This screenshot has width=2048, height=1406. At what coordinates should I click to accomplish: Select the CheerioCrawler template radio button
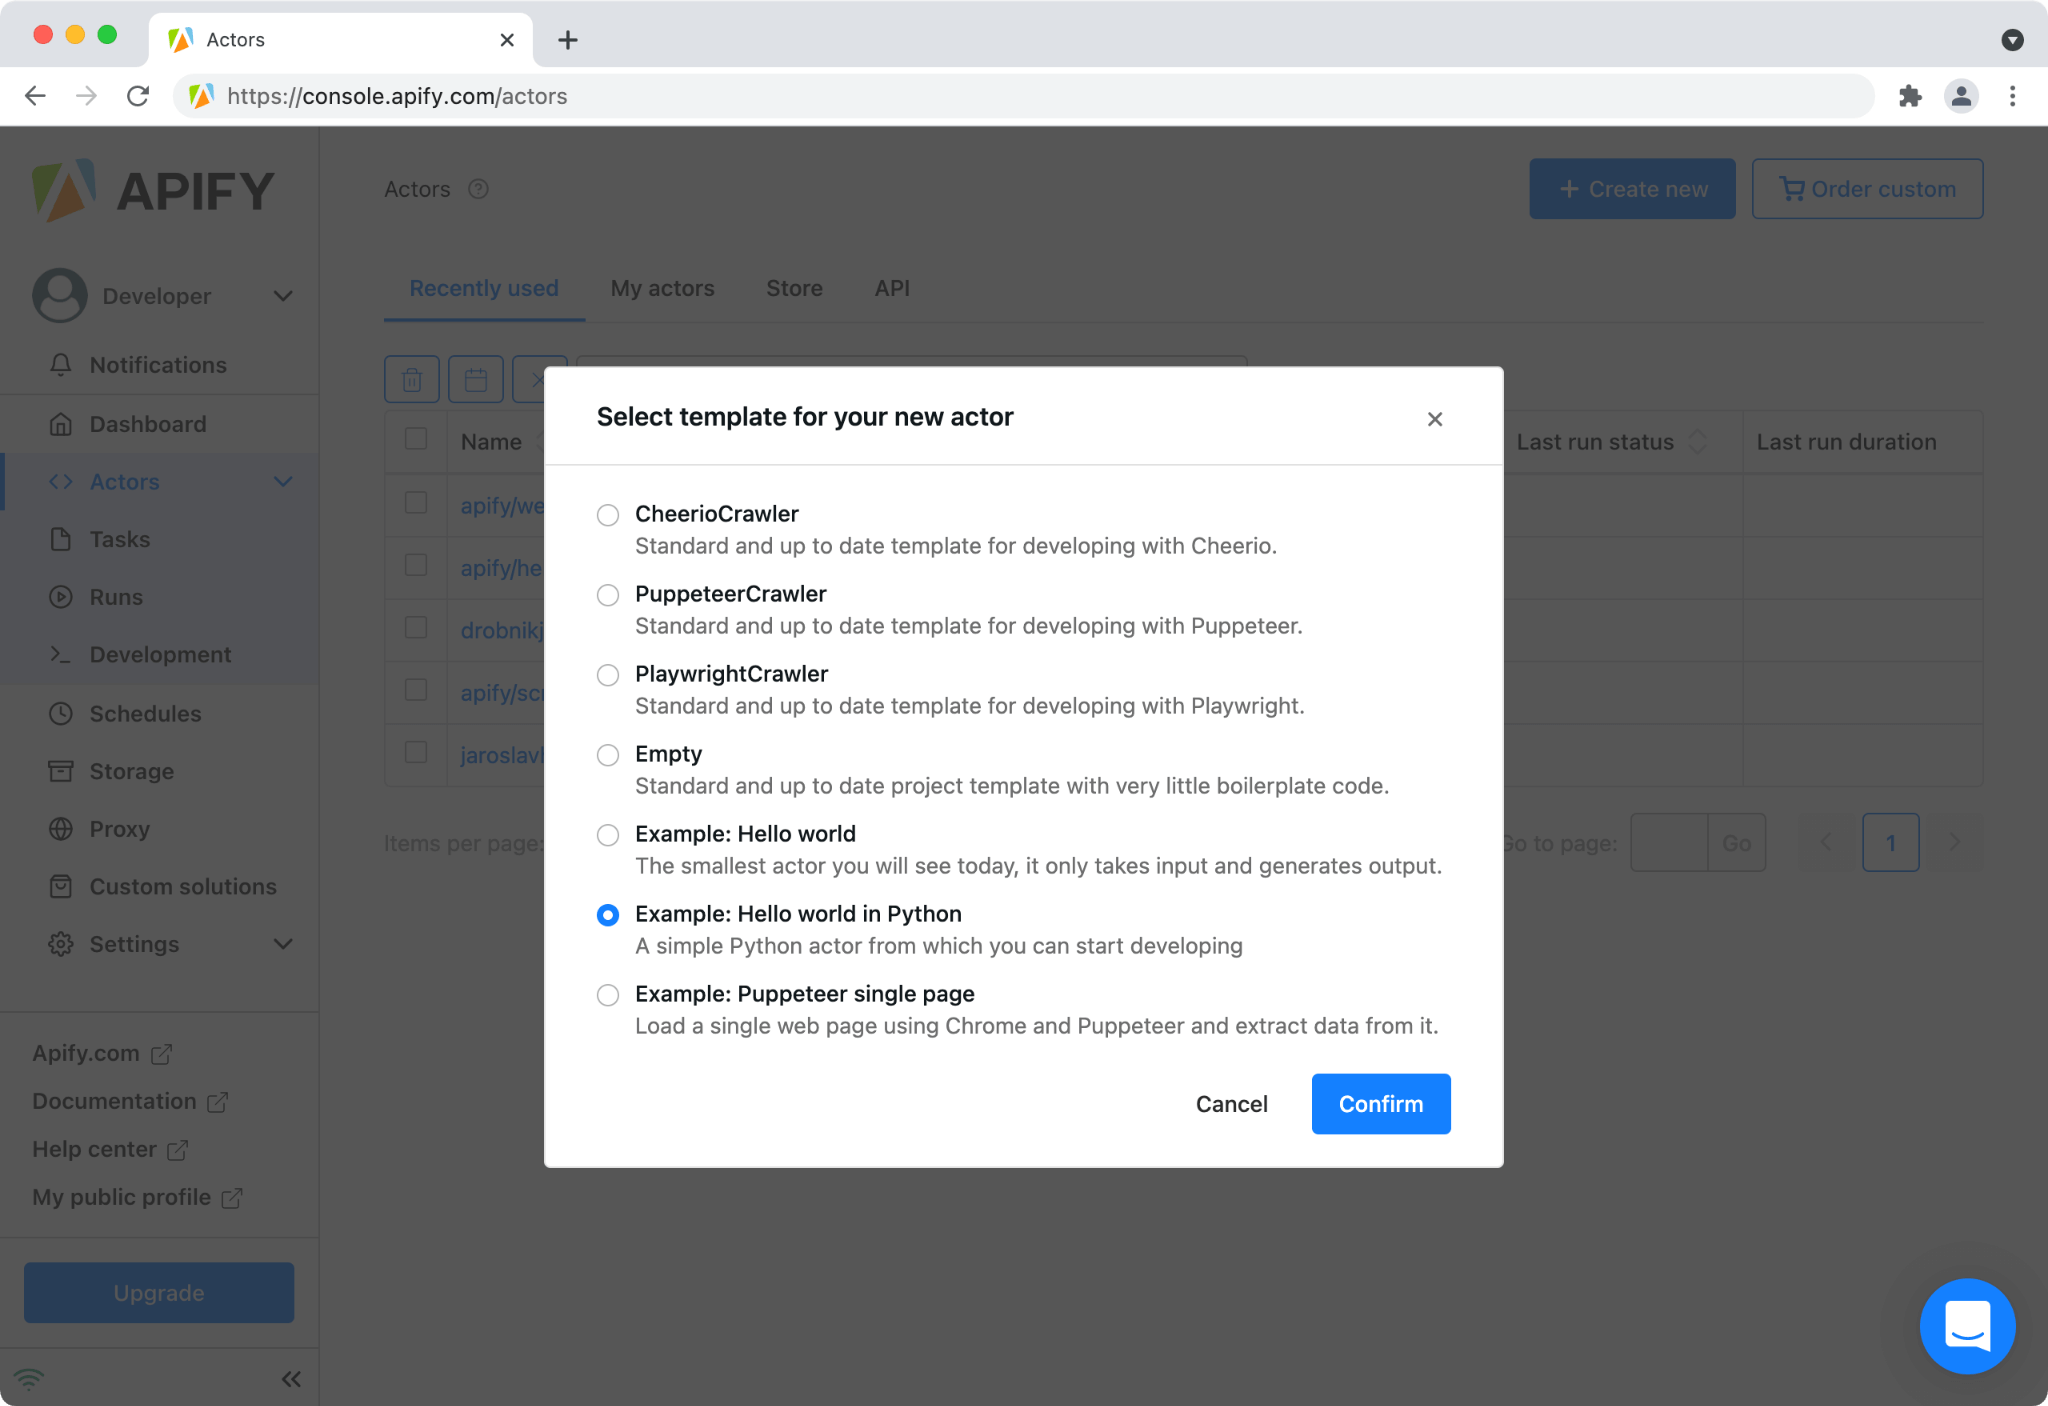tap(608, 515)
